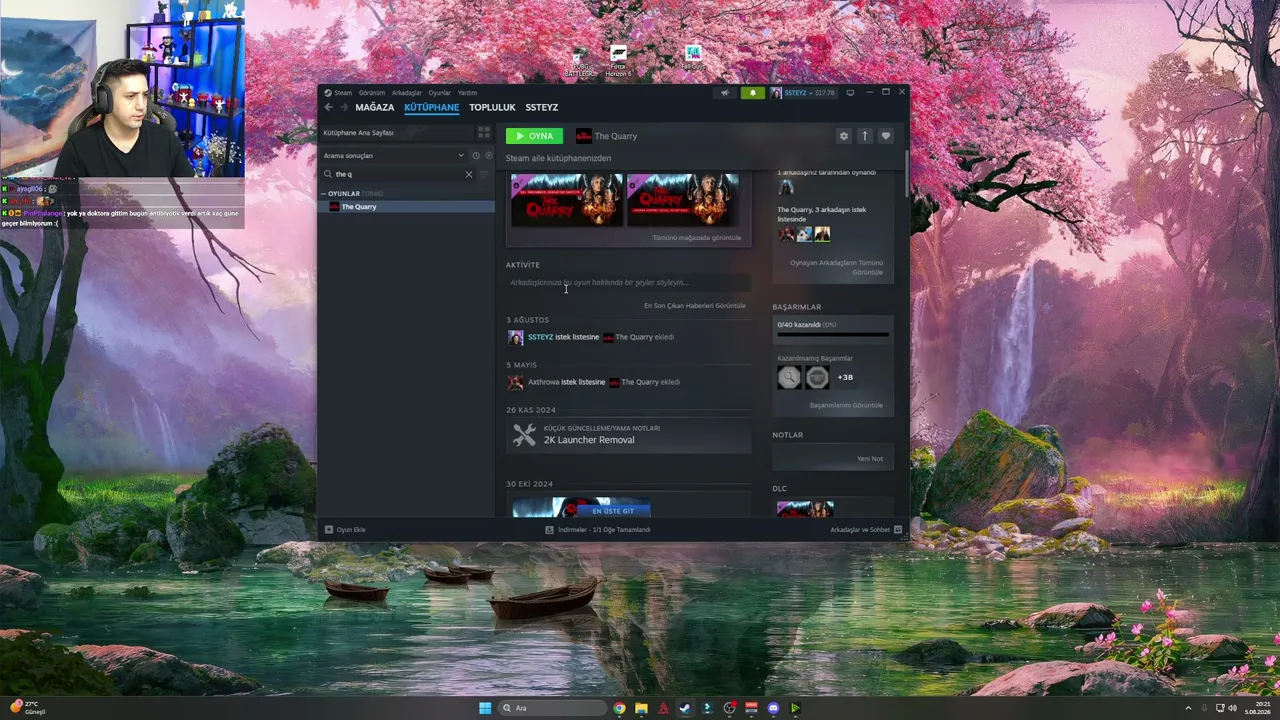Clear the library search text
This screenshot has width=1280, height=720.
pyautogui.click(x=468, y=174)
